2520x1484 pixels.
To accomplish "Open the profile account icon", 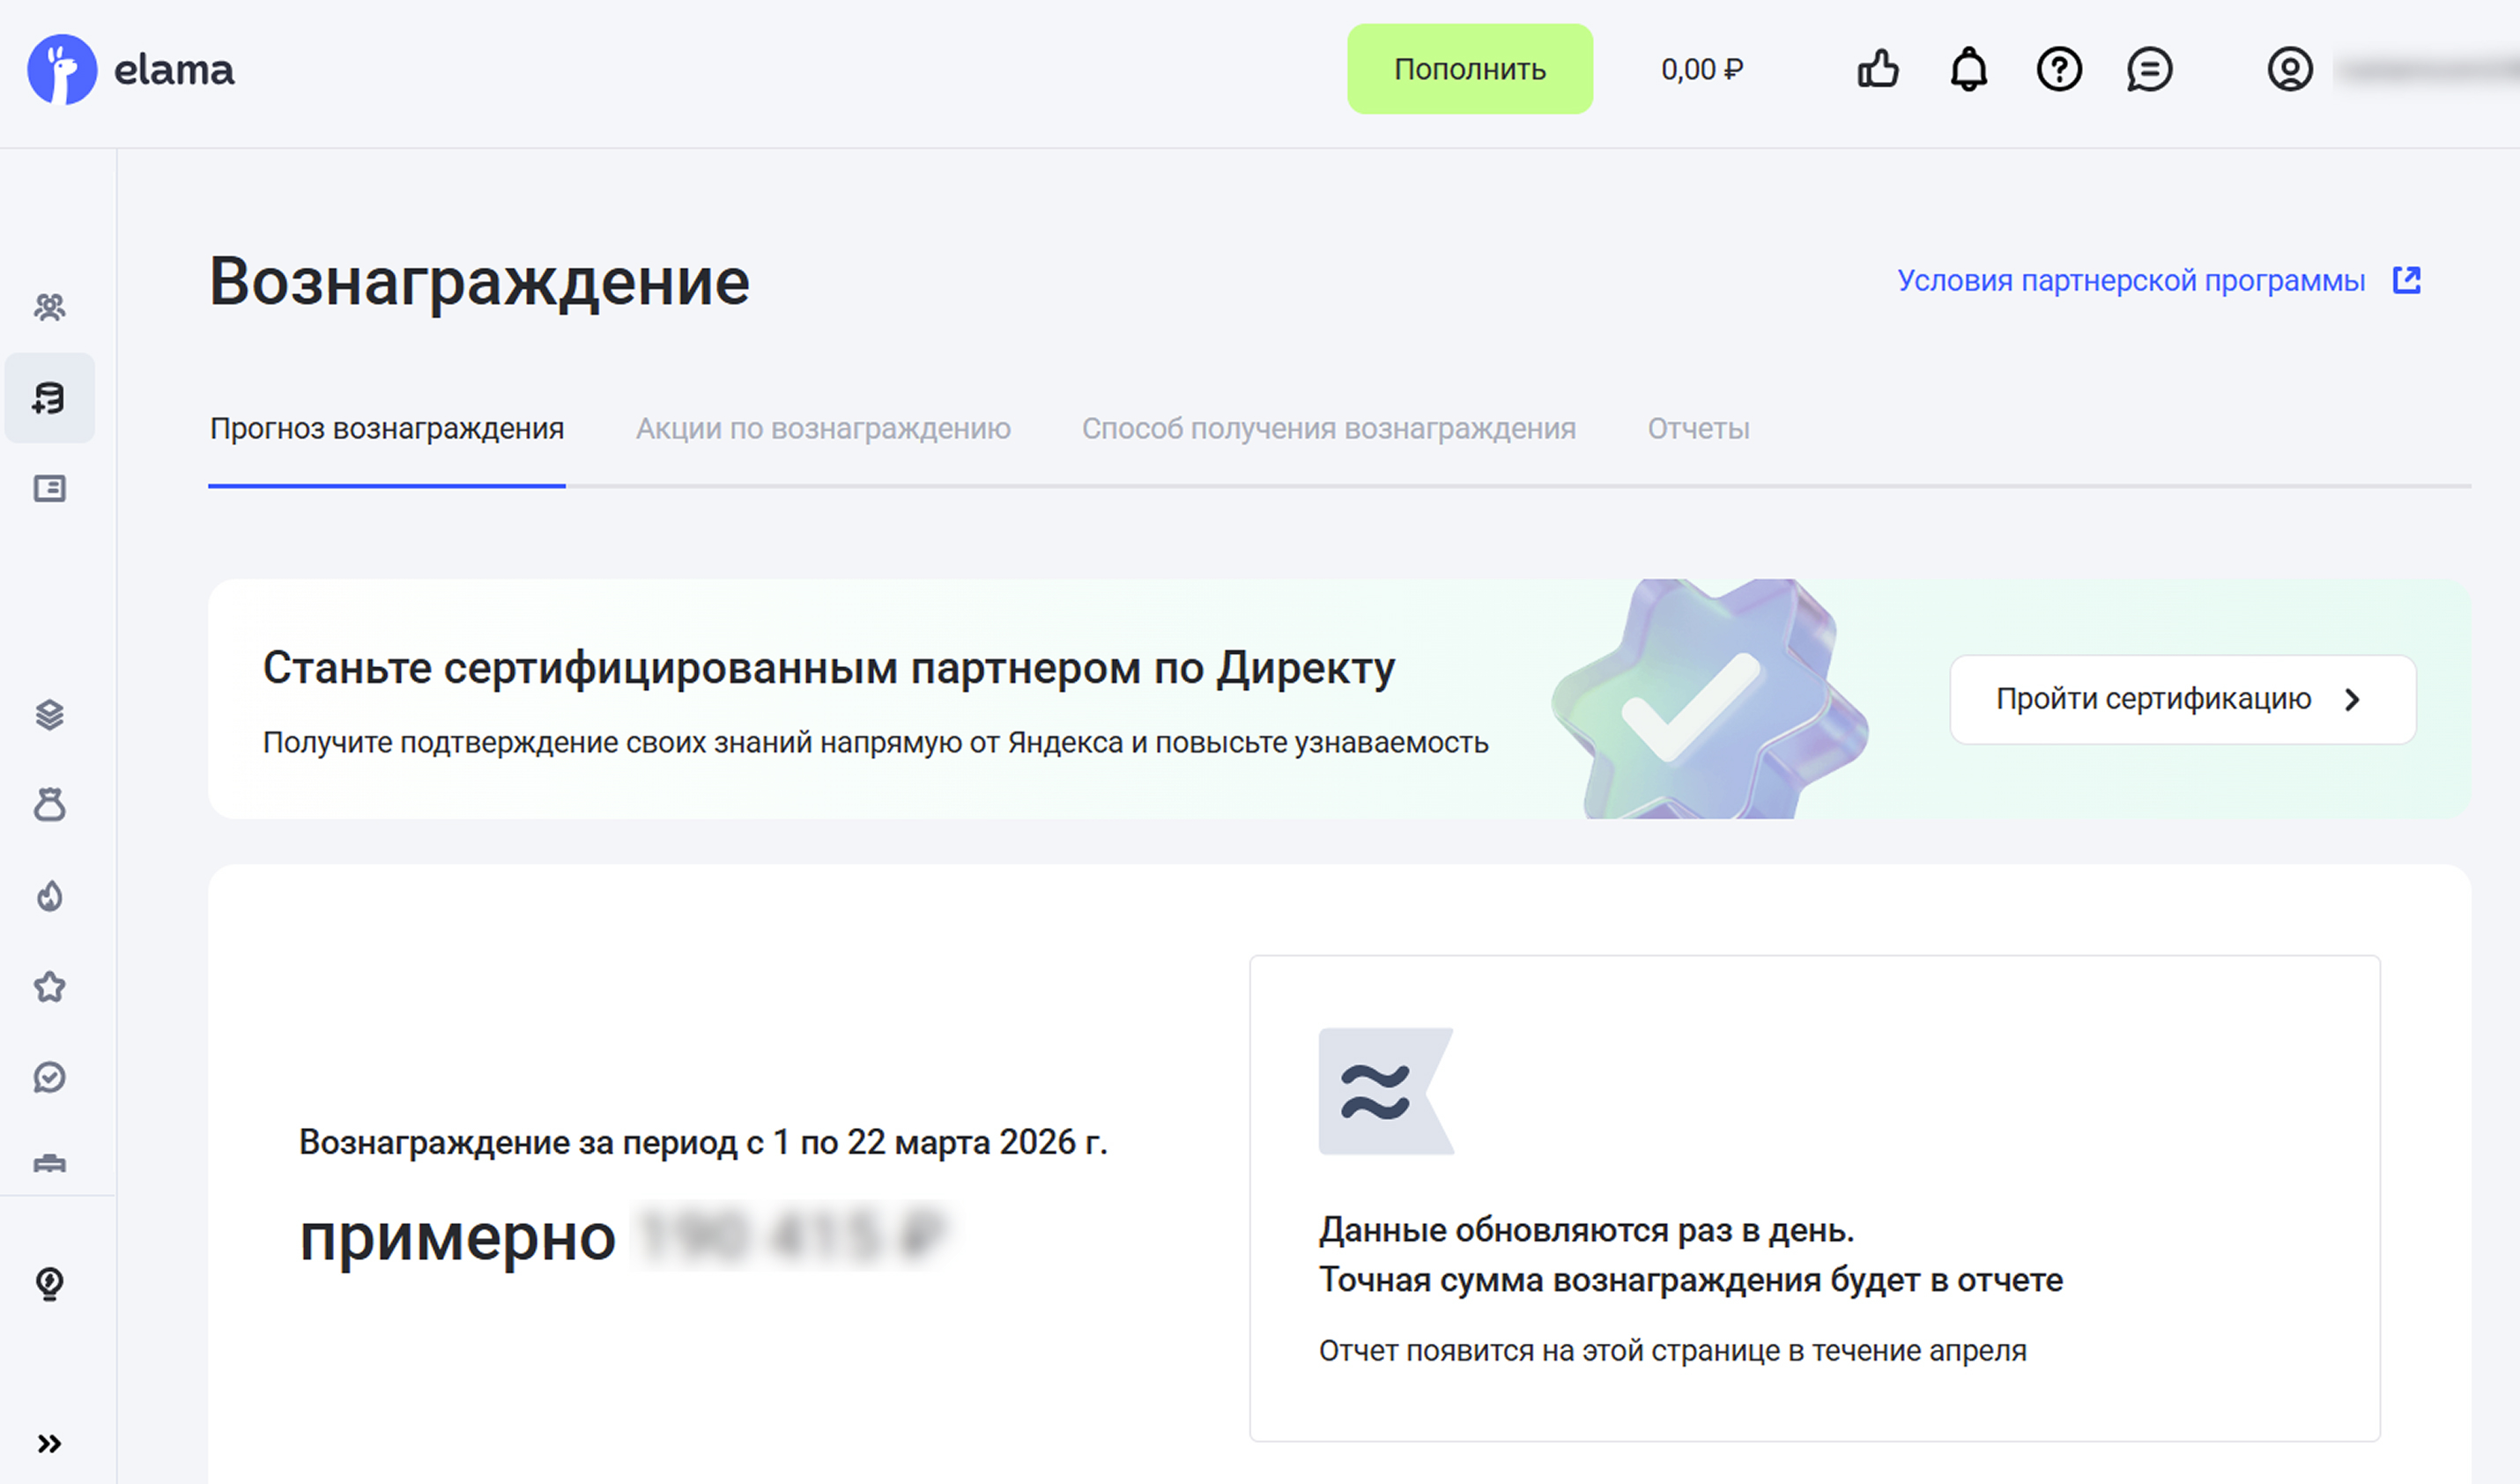I will (x=2292, y=69).
